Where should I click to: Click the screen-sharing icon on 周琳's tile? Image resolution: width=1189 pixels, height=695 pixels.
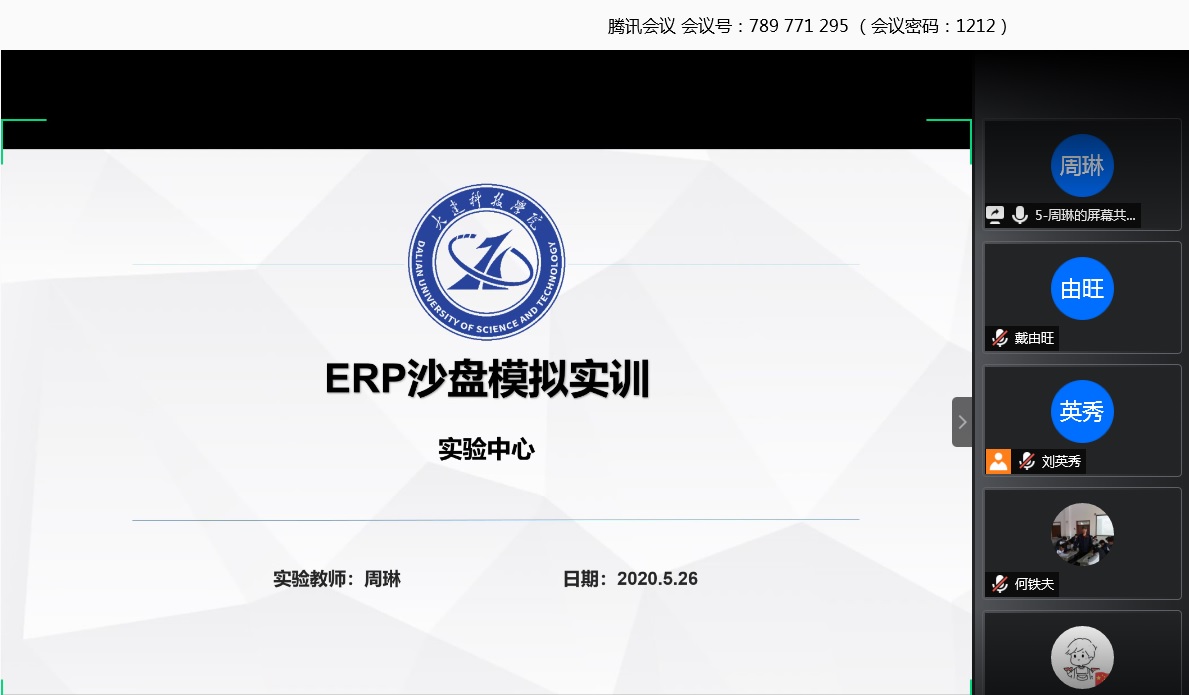(995, 215)
